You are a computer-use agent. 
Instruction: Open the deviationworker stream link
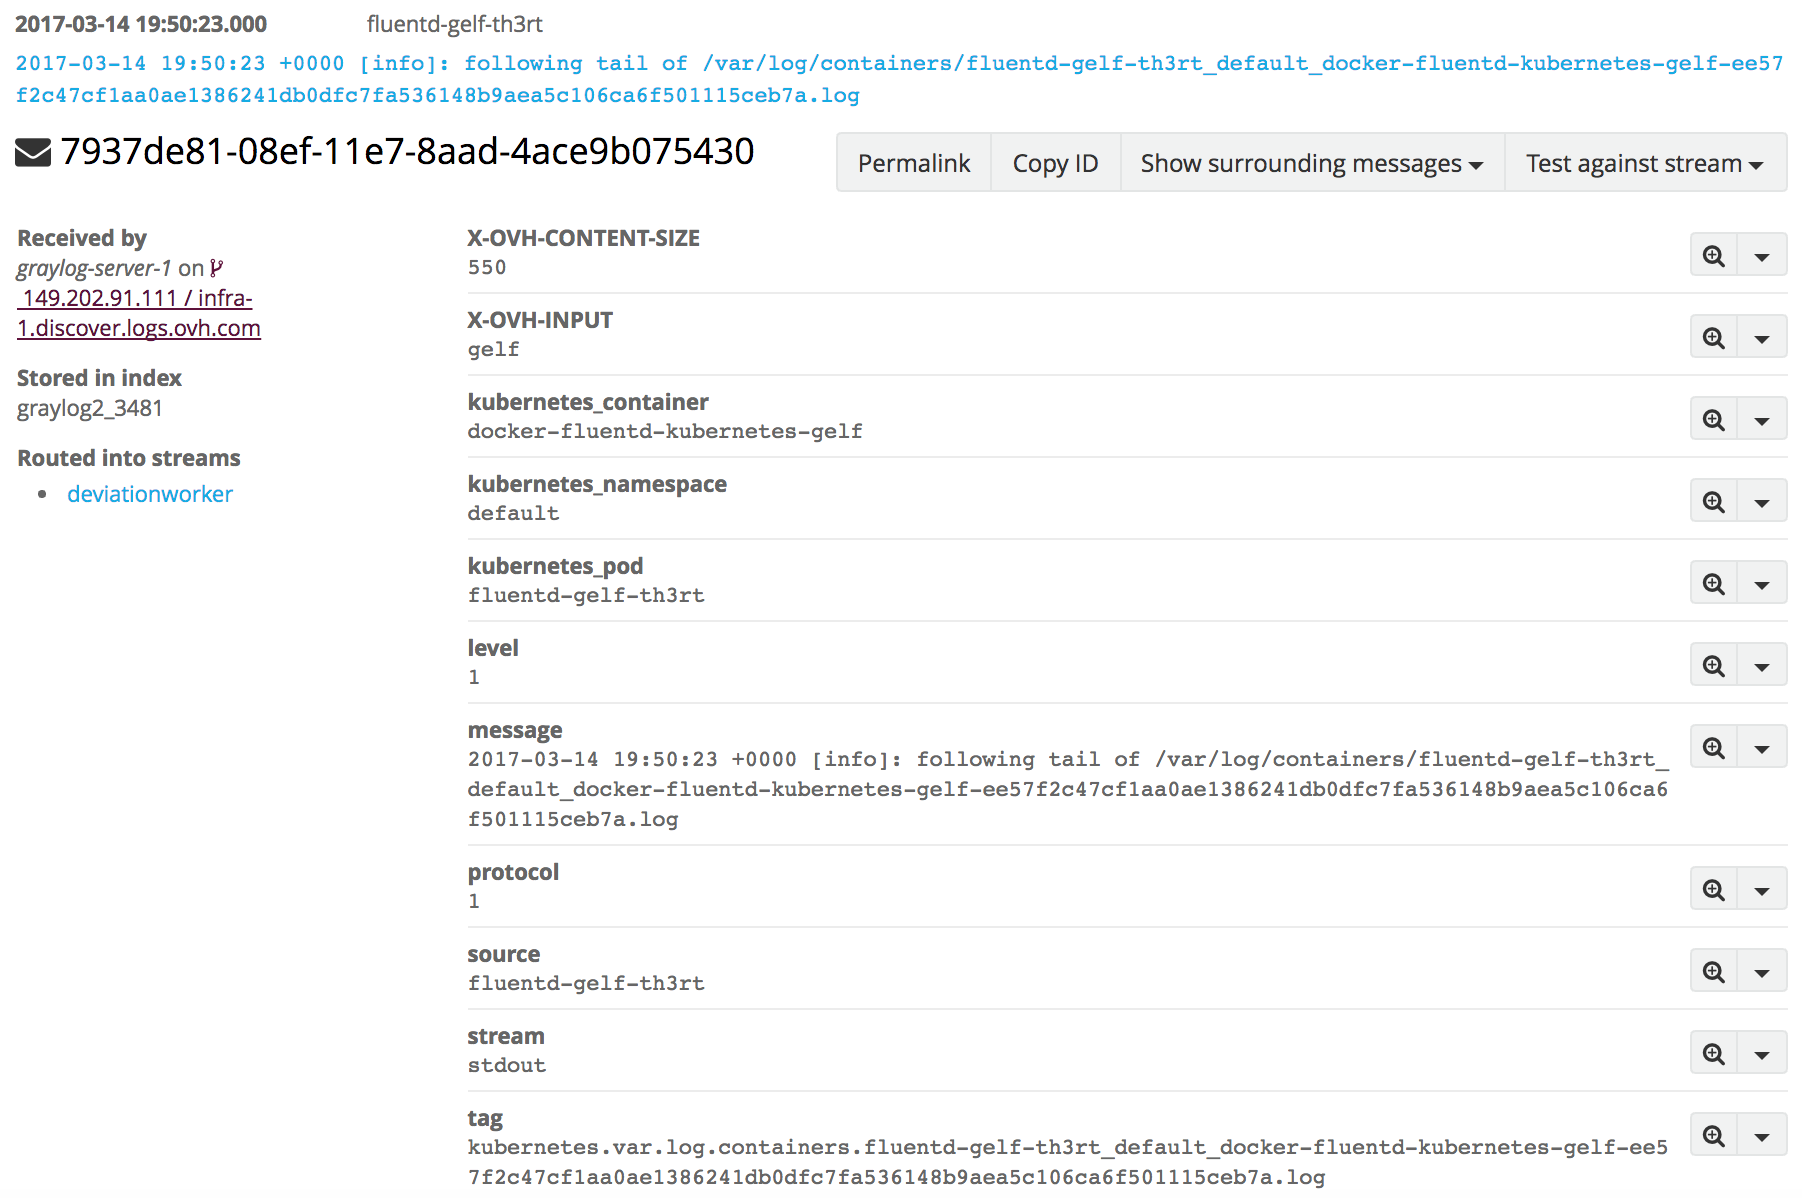[150, 494]
